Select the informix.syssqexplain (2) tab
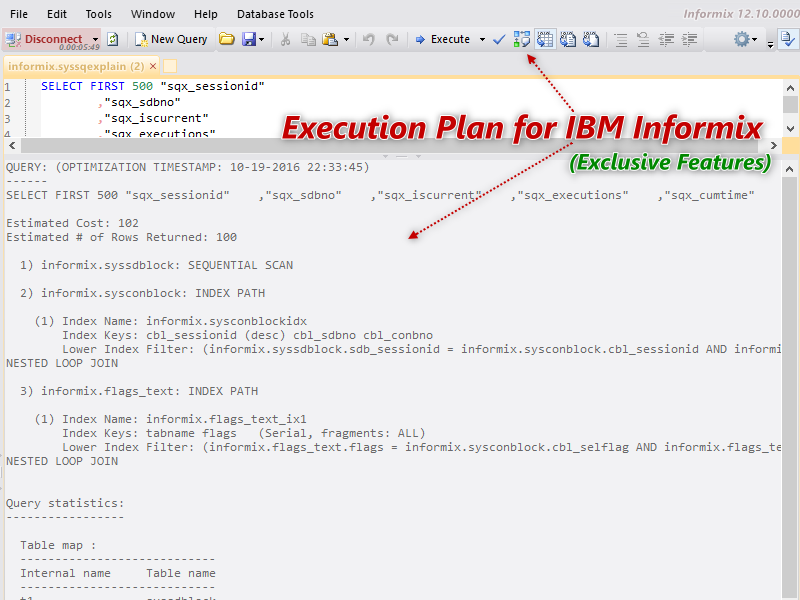This screenshot has height=600, width=800. point(76,66)
